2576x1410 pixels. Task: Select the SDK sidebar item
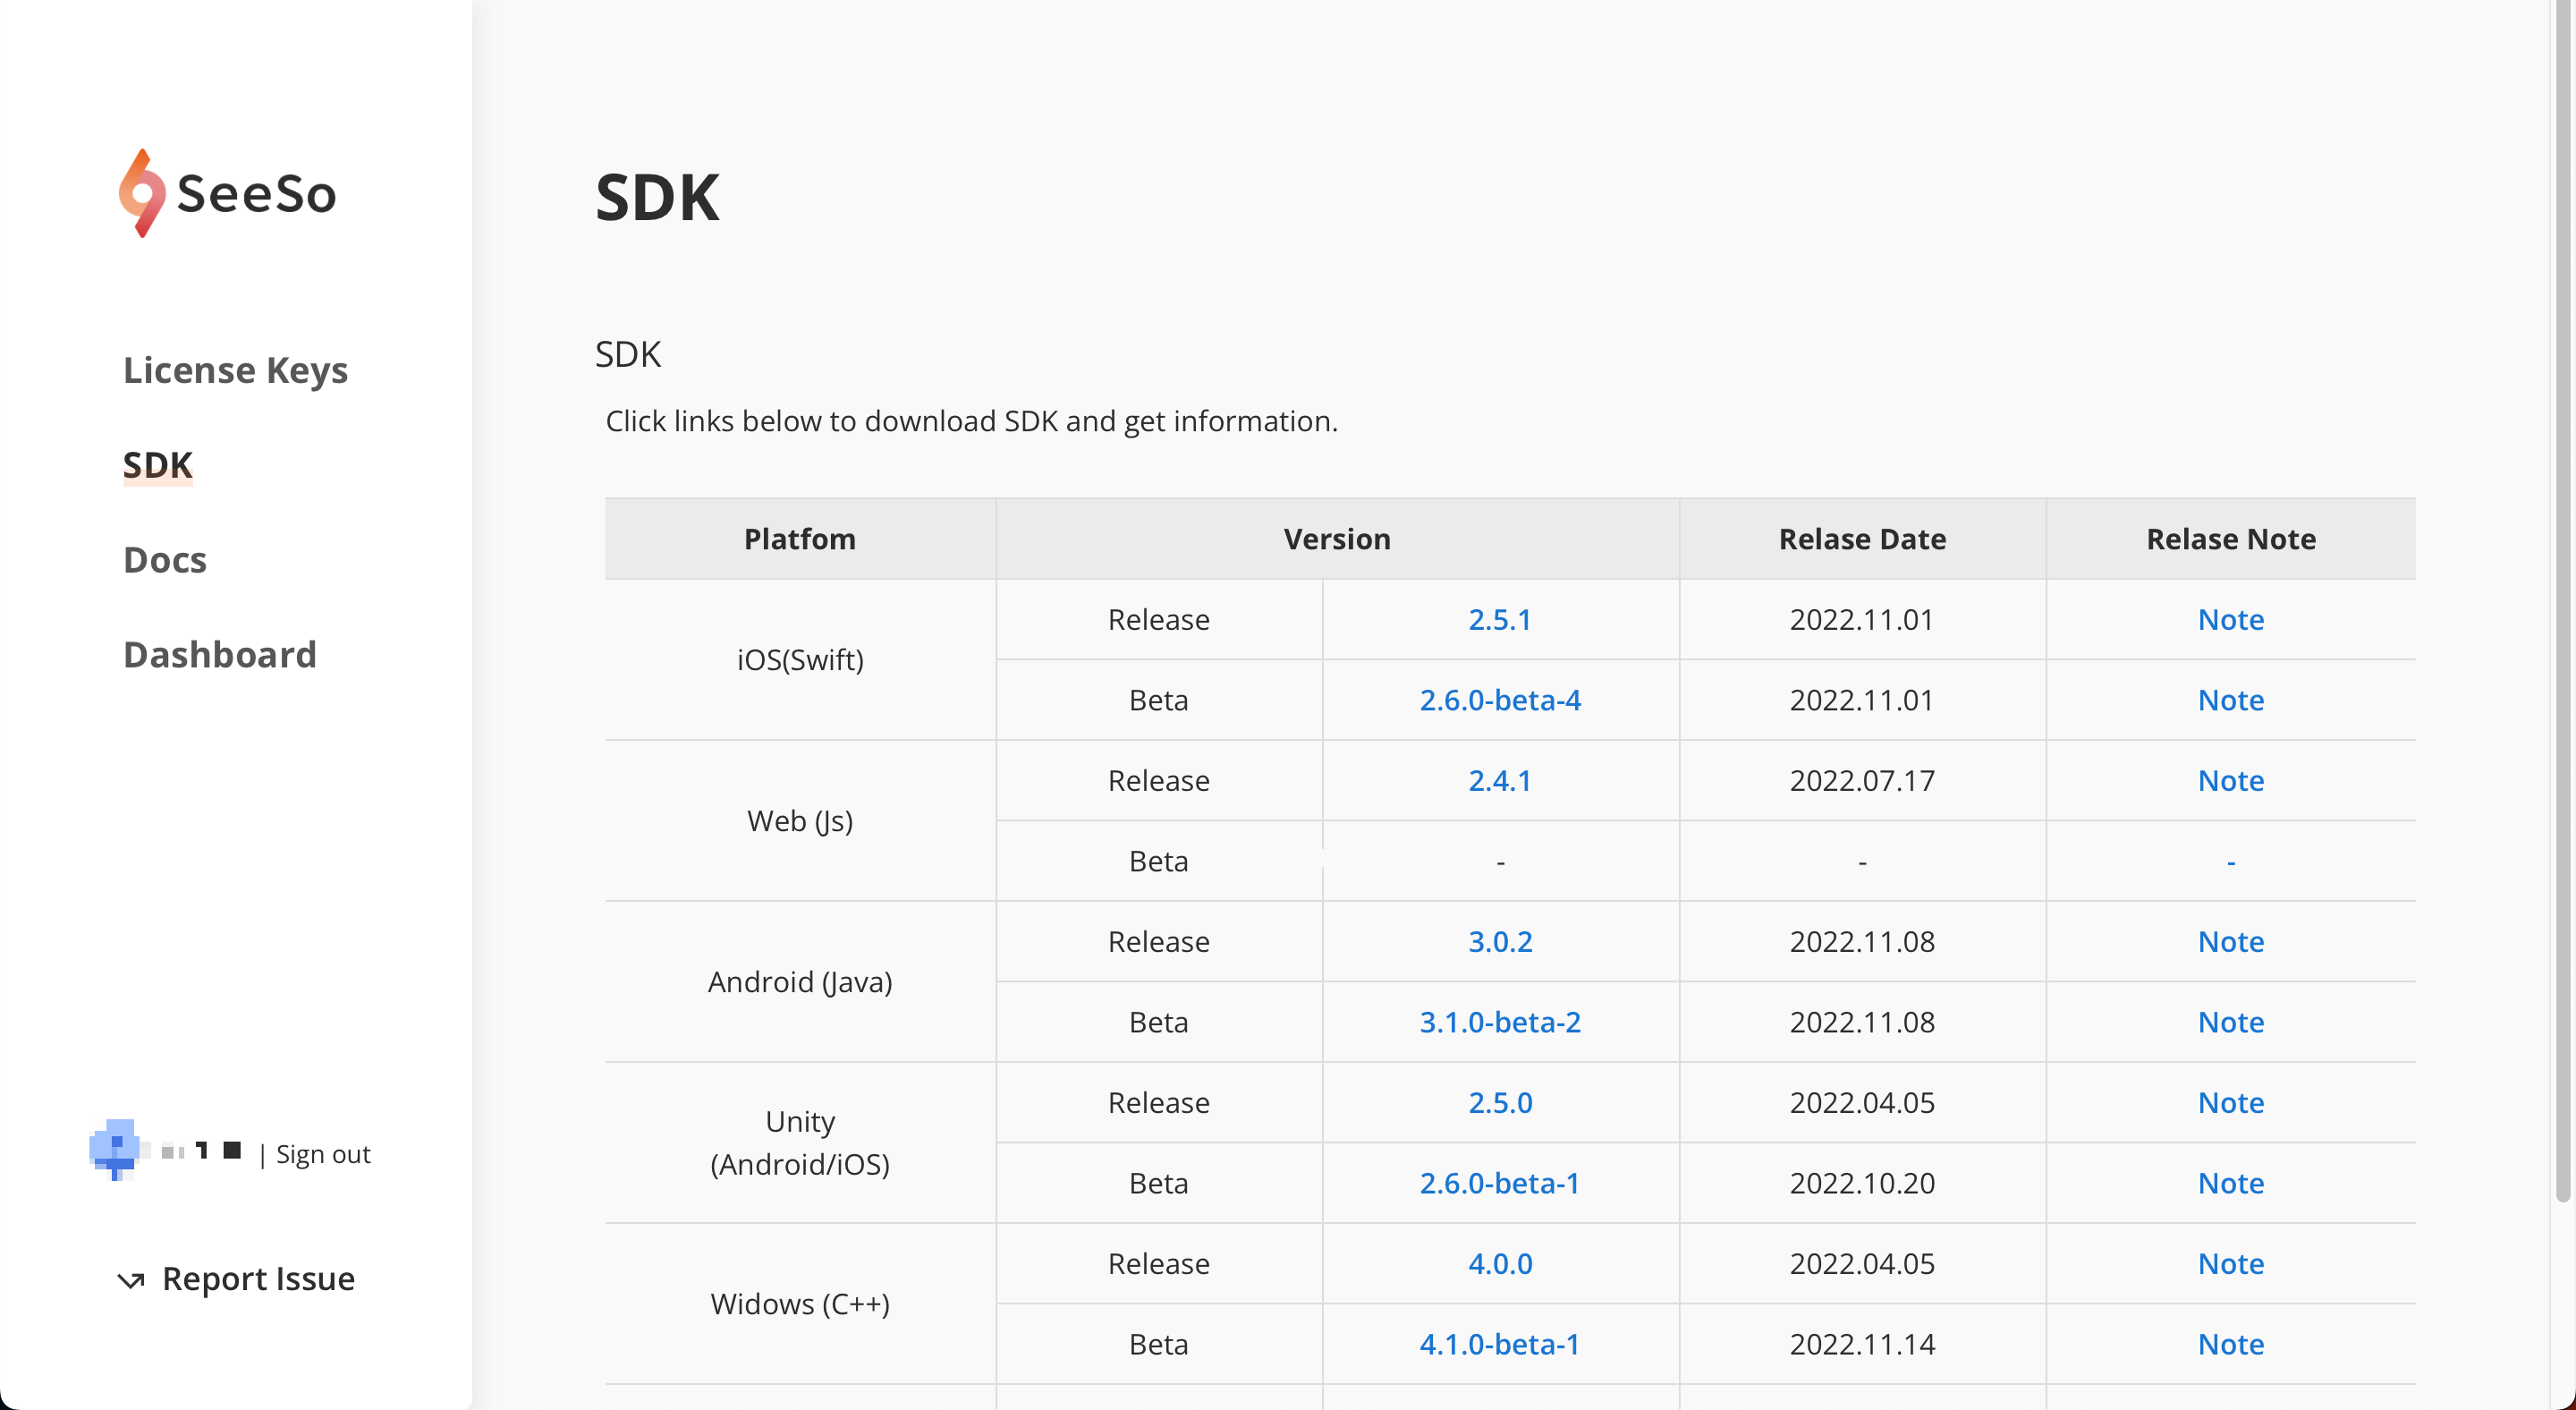(x=157, y=465)
